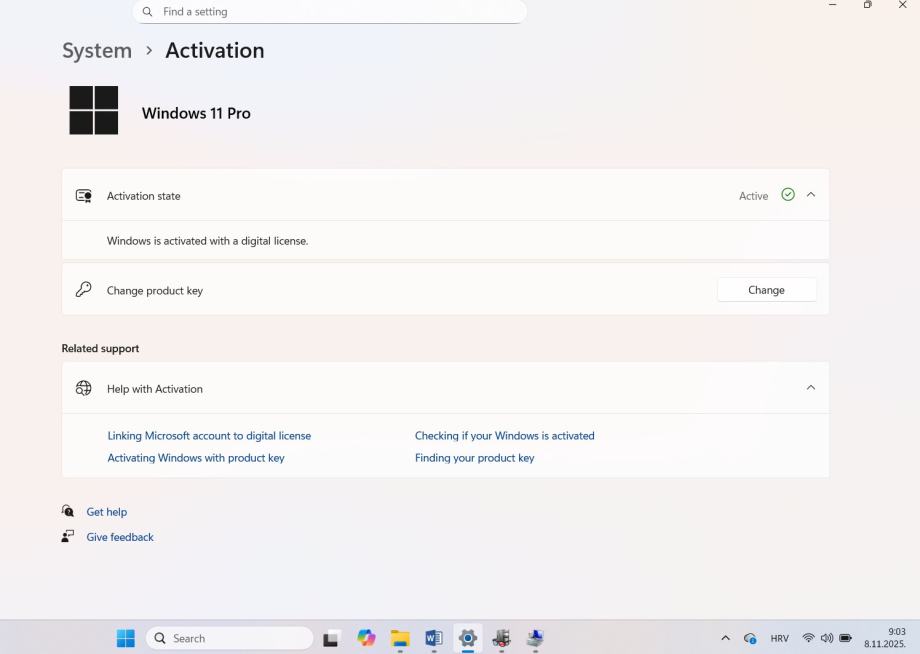
Task: Click the Give feedback person icon
Action: pyautogui.click(x=68, y=536)
